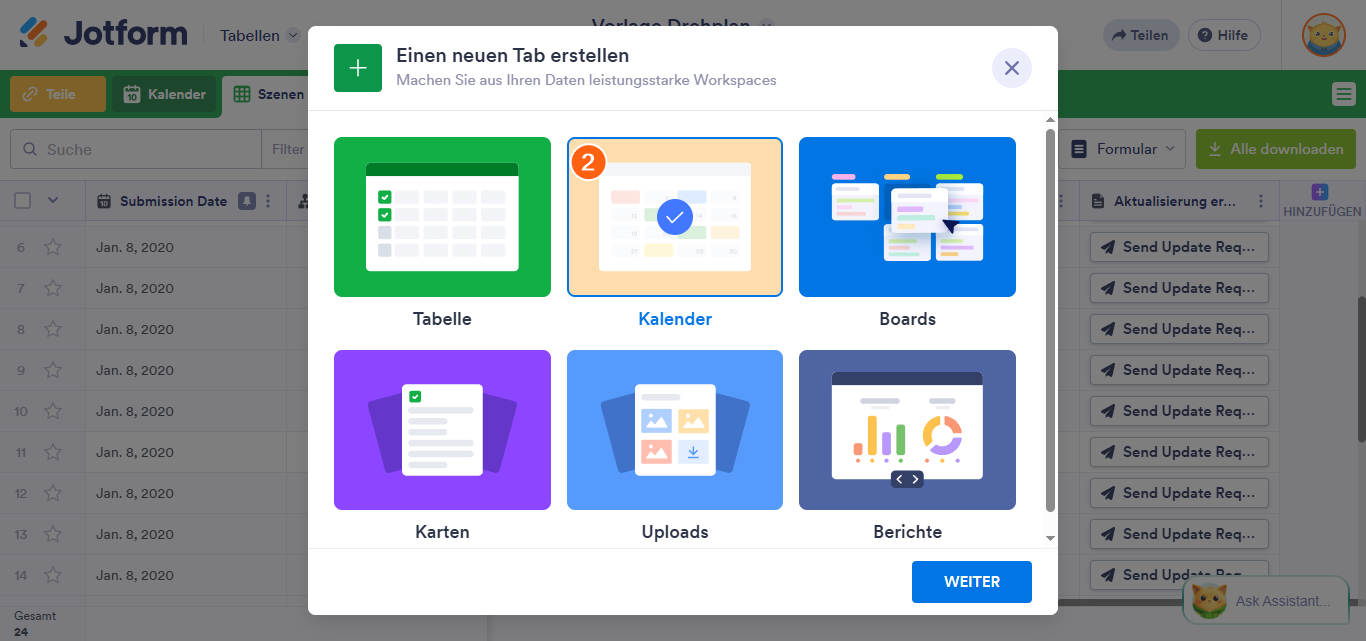Open the Tabellen dropdown
Screen dimensions: 1366x641
258,34
